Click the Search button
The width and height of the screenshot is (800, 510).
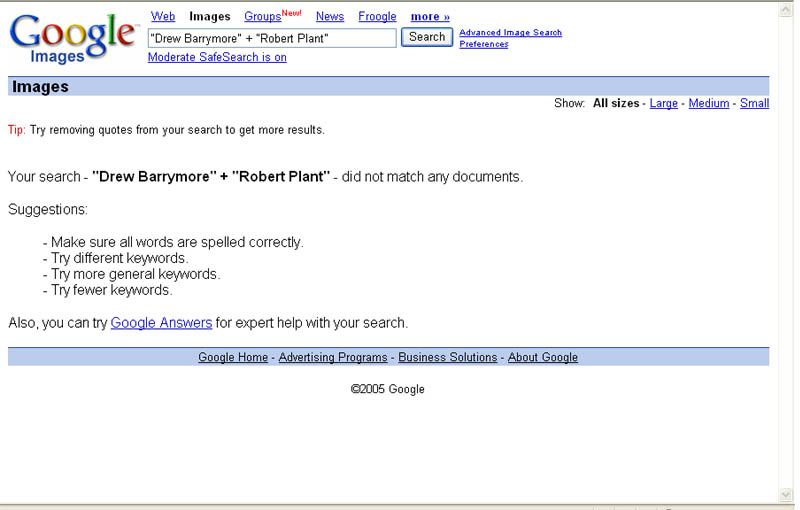tap(427, 37)
